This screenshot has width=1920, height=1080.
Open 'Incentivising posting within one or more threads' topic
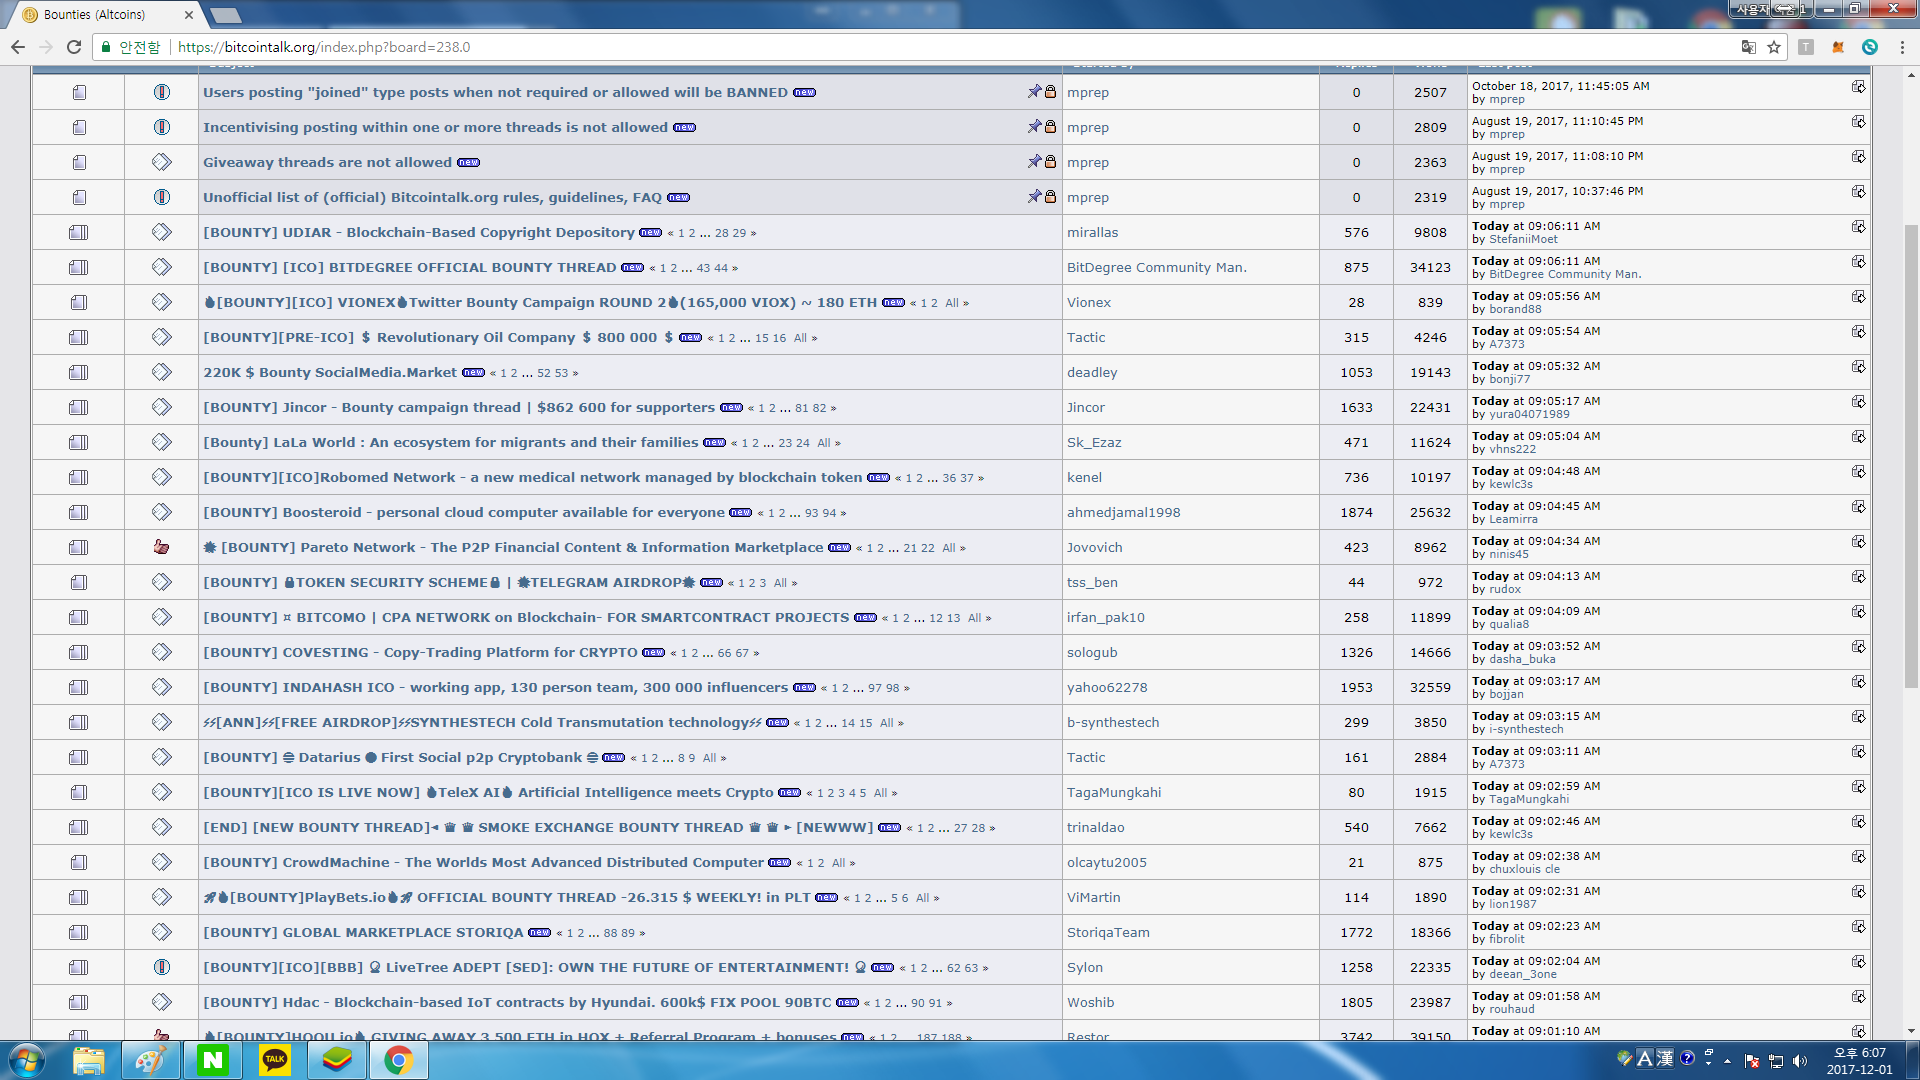[x=435, y=127]
